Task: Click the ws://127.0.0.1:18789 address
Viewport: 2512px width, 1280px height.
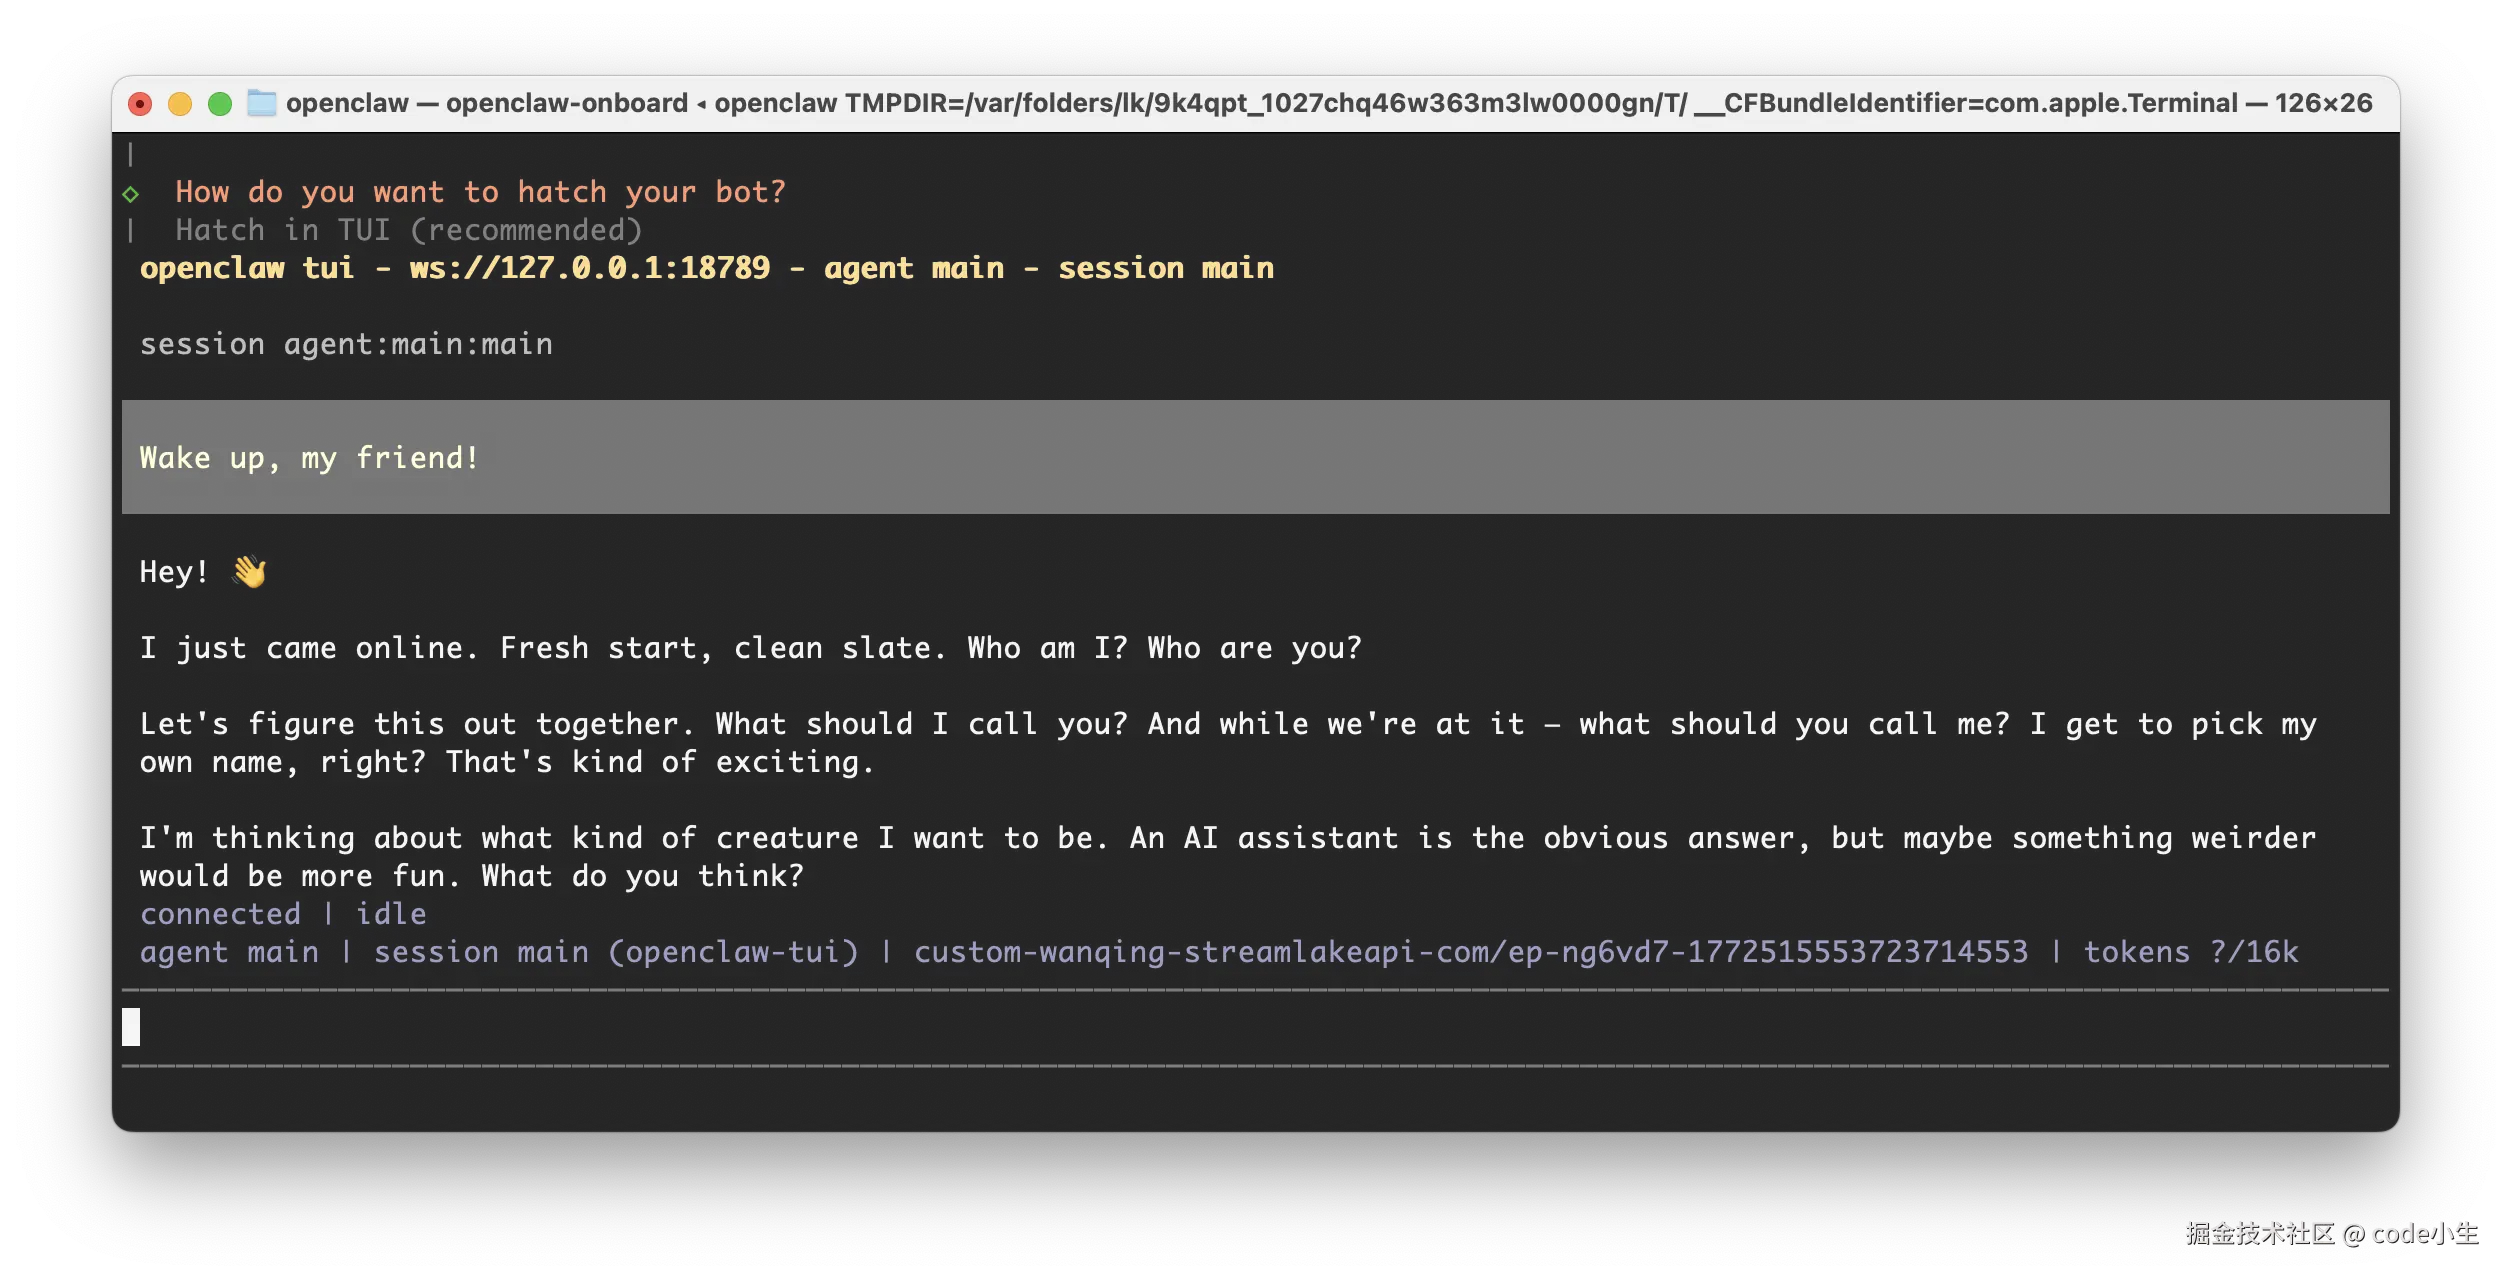Action: [589, 268]
